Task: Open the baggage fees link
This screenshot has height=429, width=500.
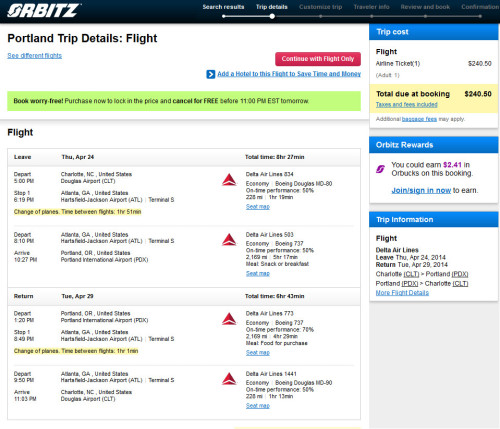Action: coord(419,119)
